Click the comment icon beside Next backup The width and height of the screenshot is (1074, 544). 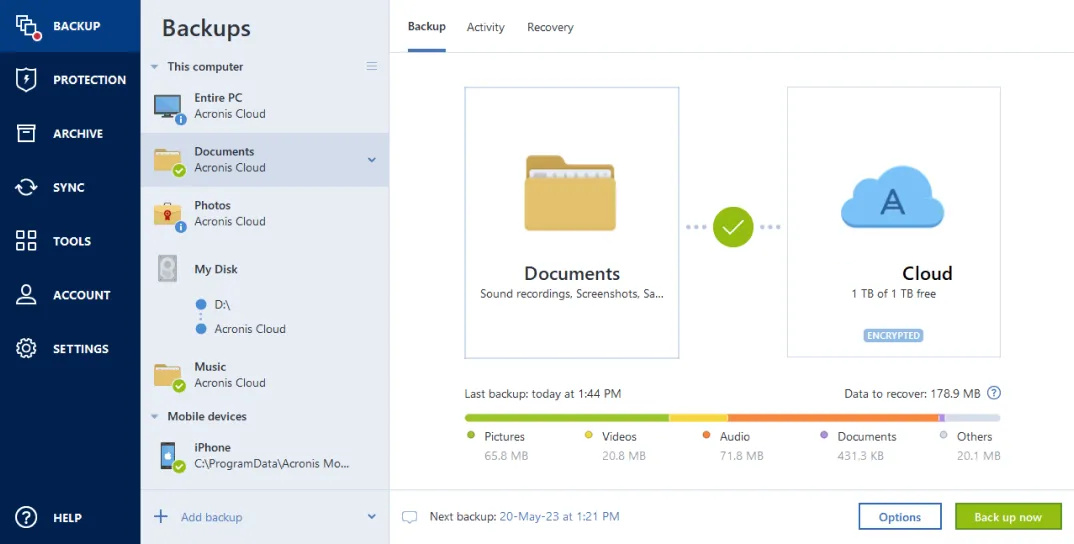click(409, 517)
